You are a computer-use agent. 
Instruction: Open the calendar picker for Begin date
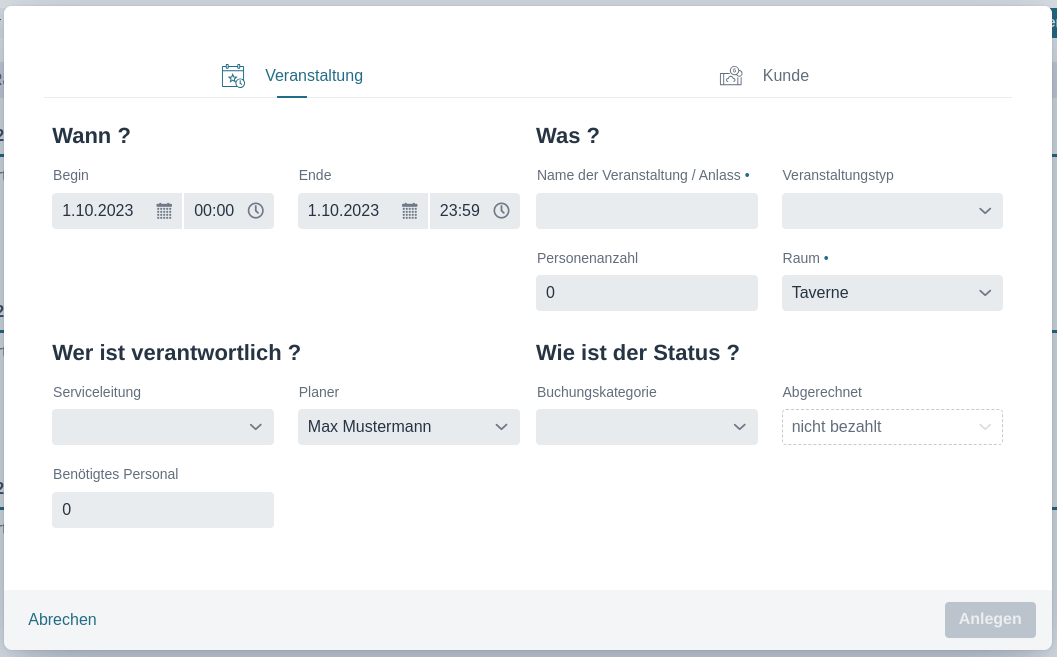(x=163, y=211)
